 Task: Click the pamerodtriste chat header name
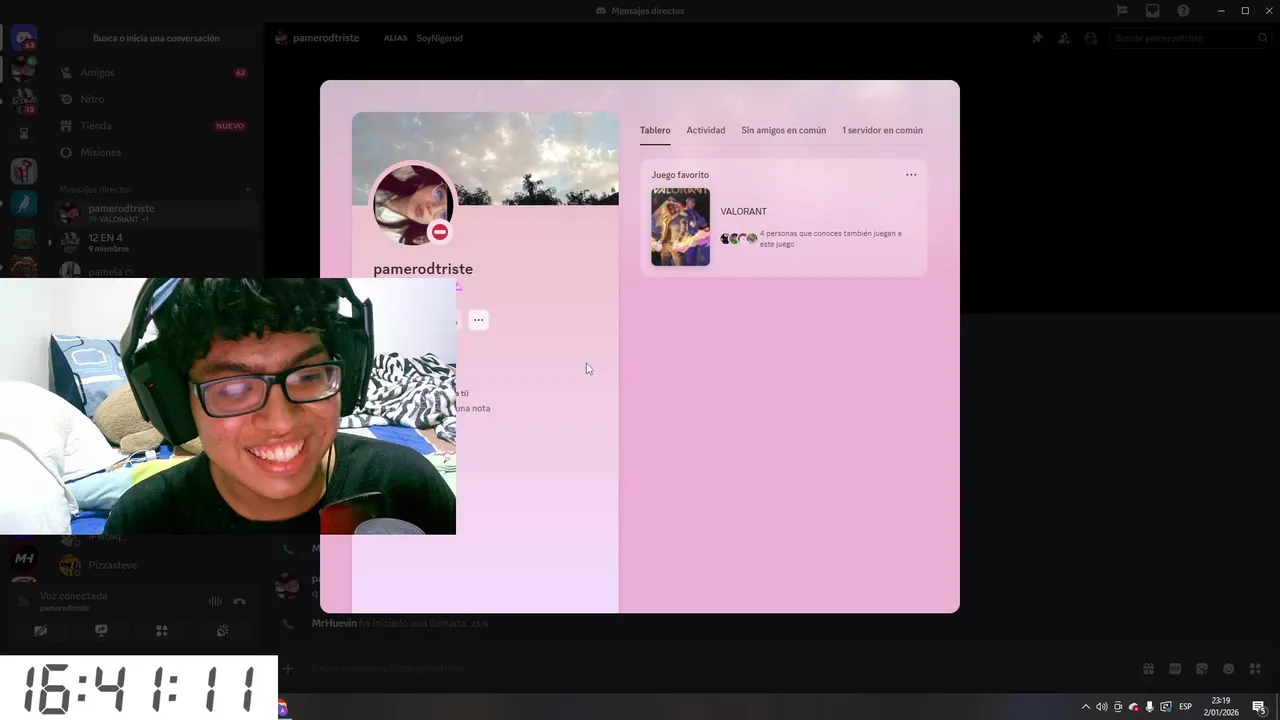click(x=326, y=38)
